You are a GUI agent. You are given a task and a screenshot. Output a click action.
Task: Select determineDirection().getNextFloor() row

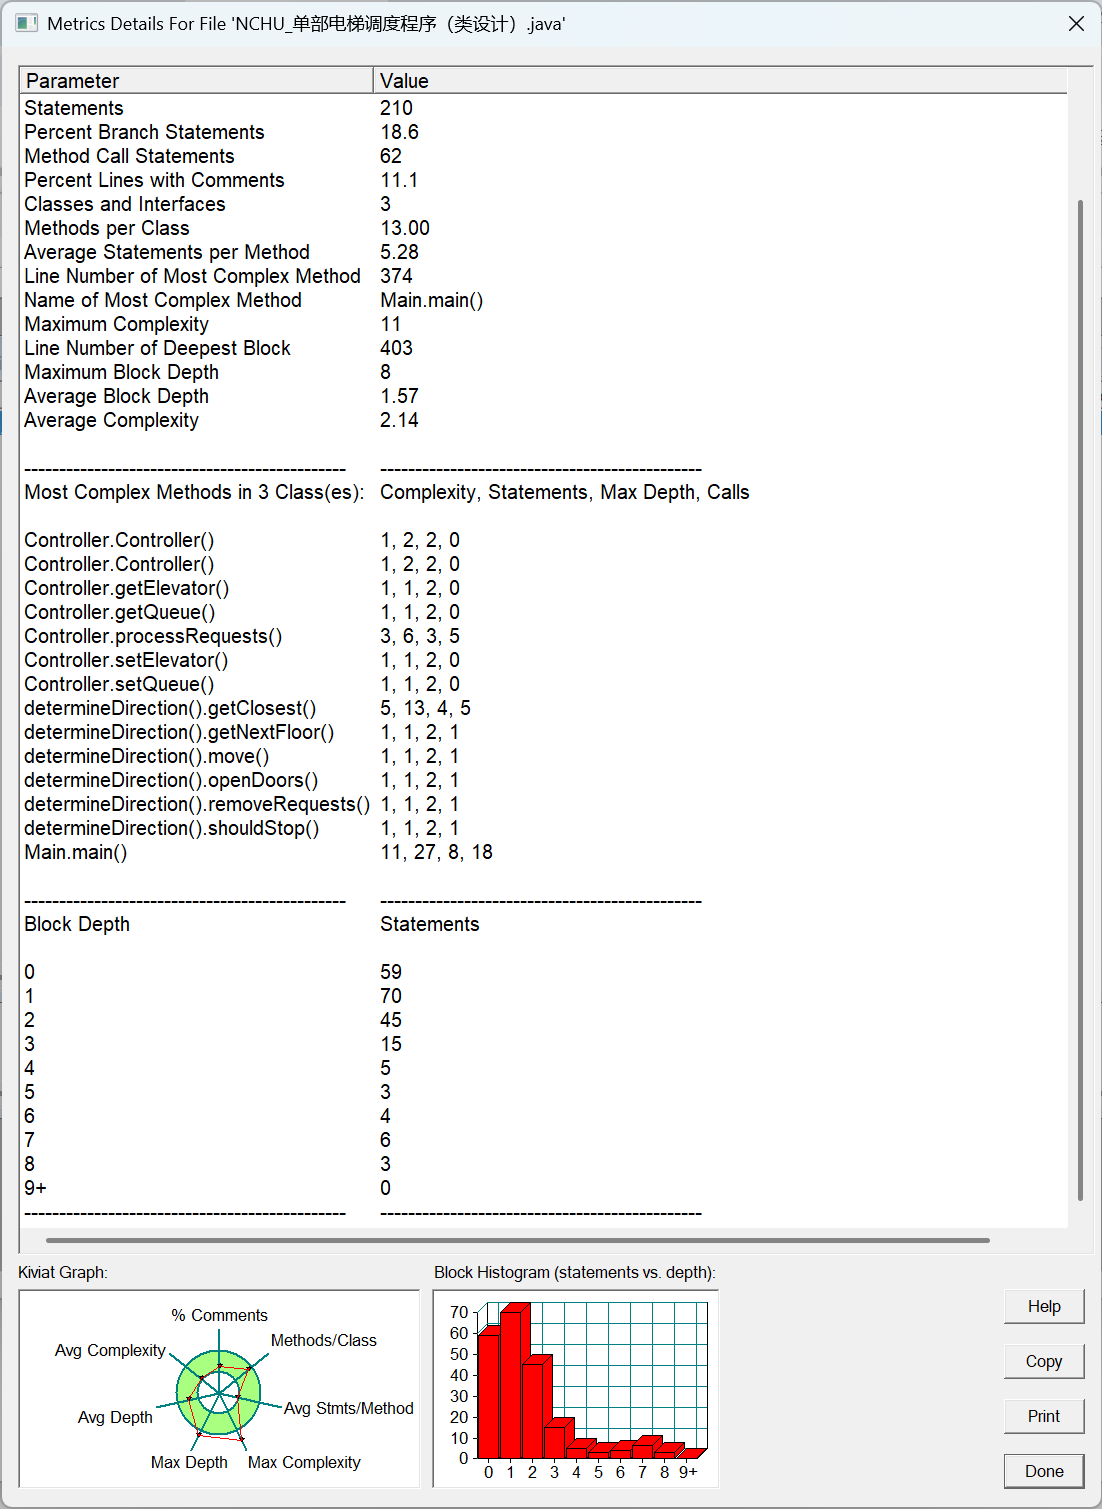(543, 732)
